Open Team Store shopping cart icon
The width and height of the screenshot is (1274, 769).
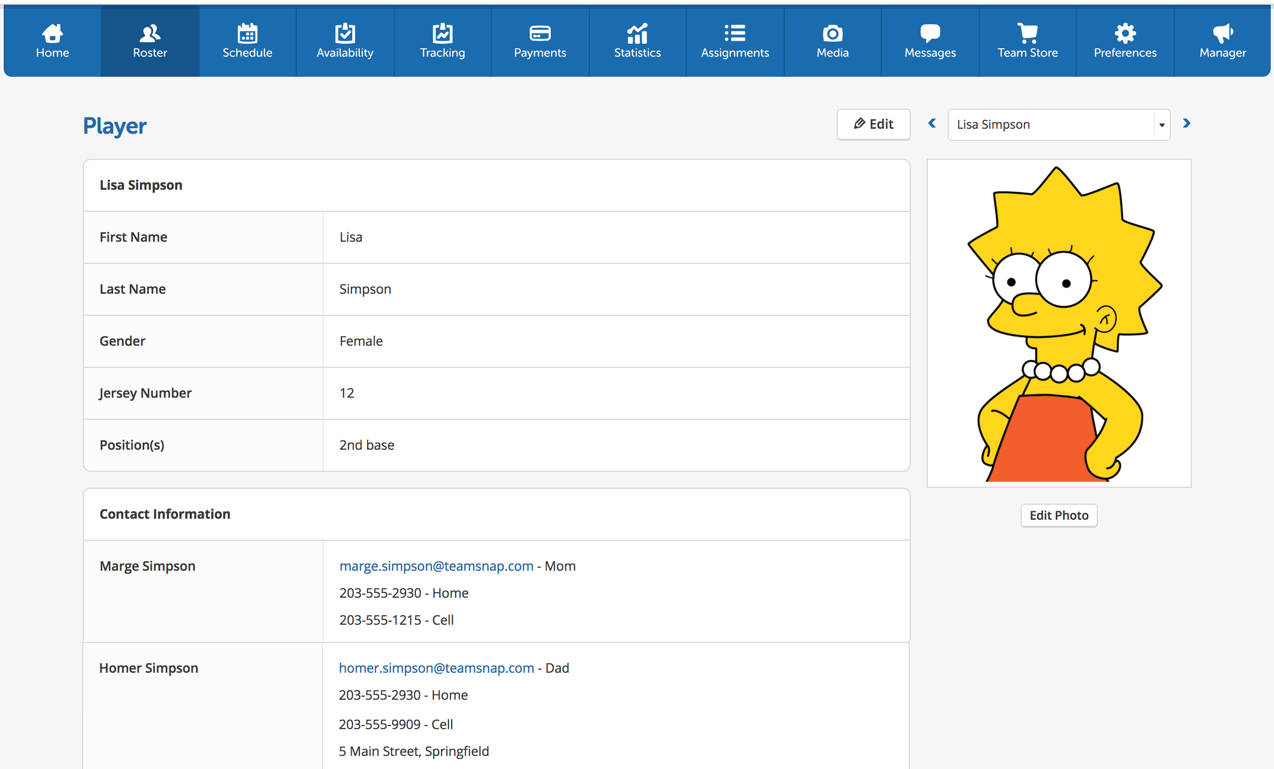tap(1027, 34)
